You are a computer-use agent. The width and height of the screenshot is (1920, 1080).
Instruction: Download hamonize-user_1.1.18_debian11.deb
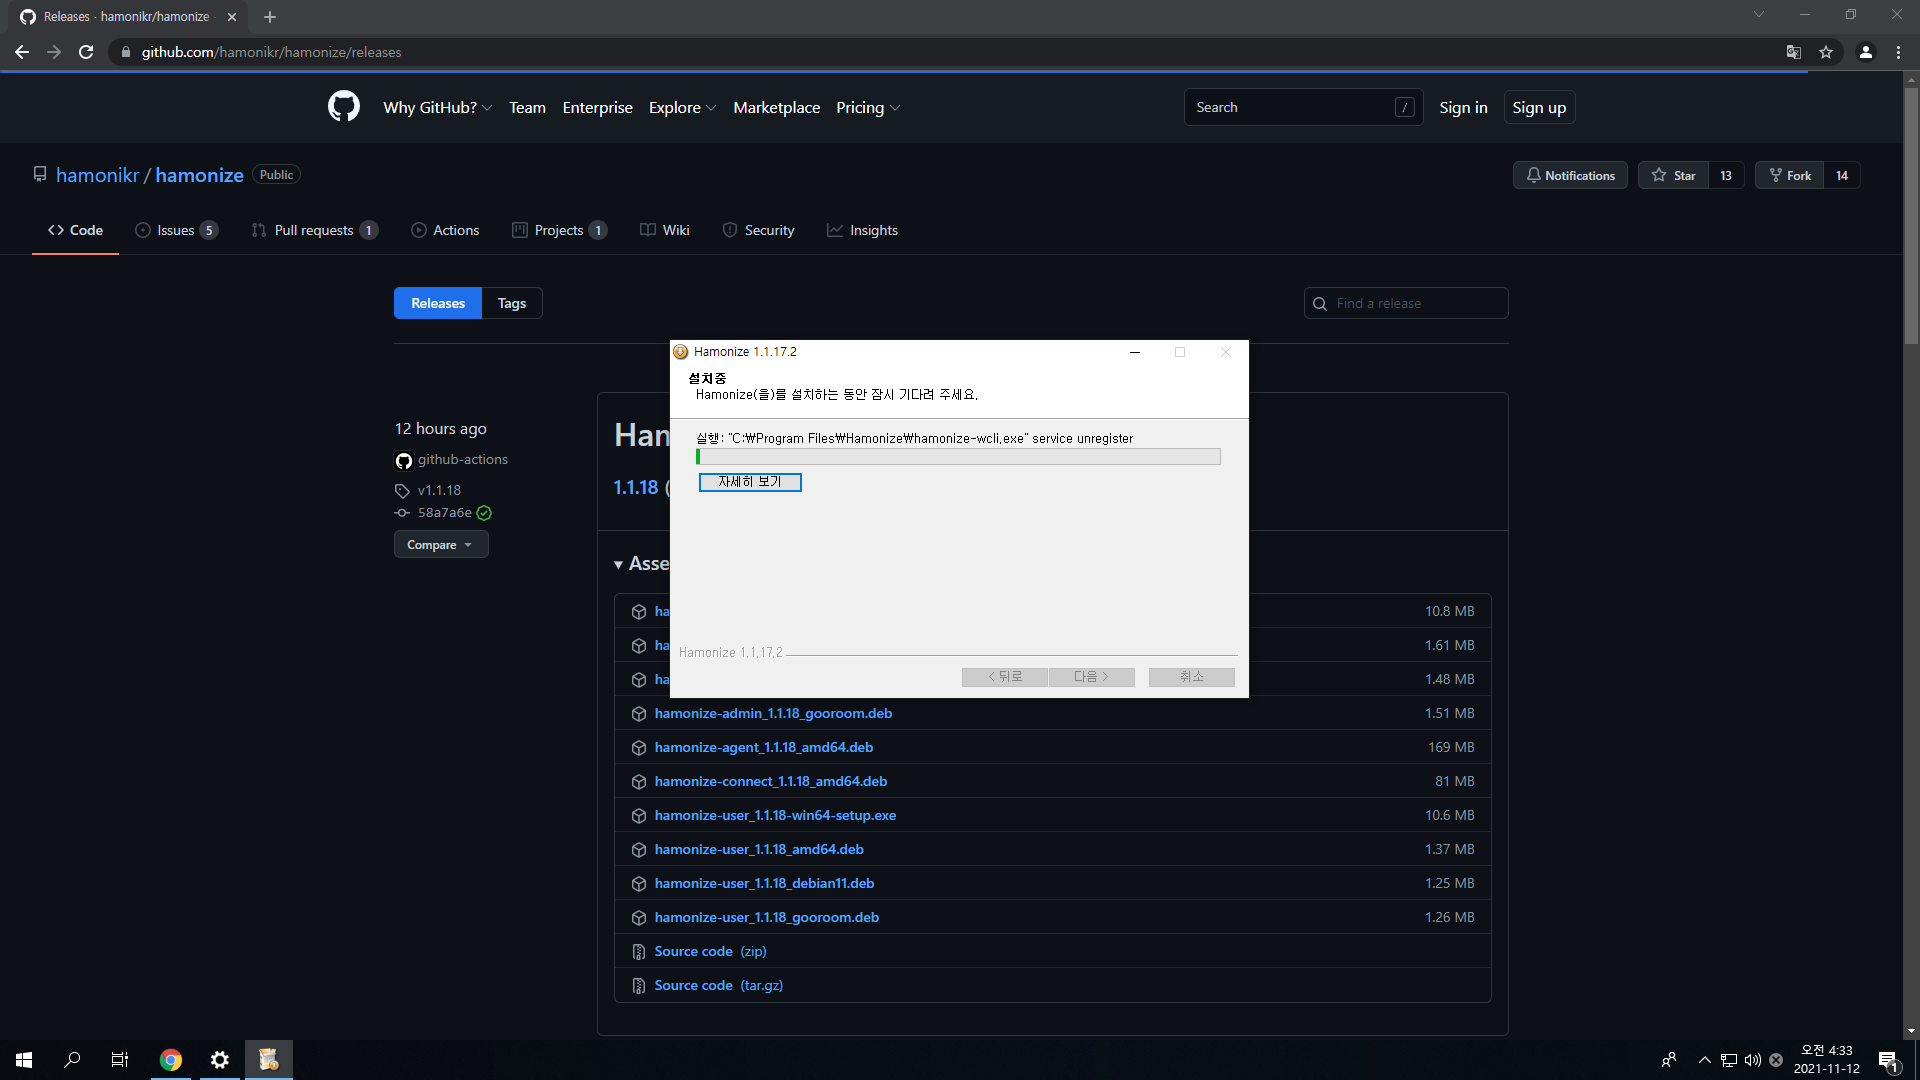coord(764,884)
